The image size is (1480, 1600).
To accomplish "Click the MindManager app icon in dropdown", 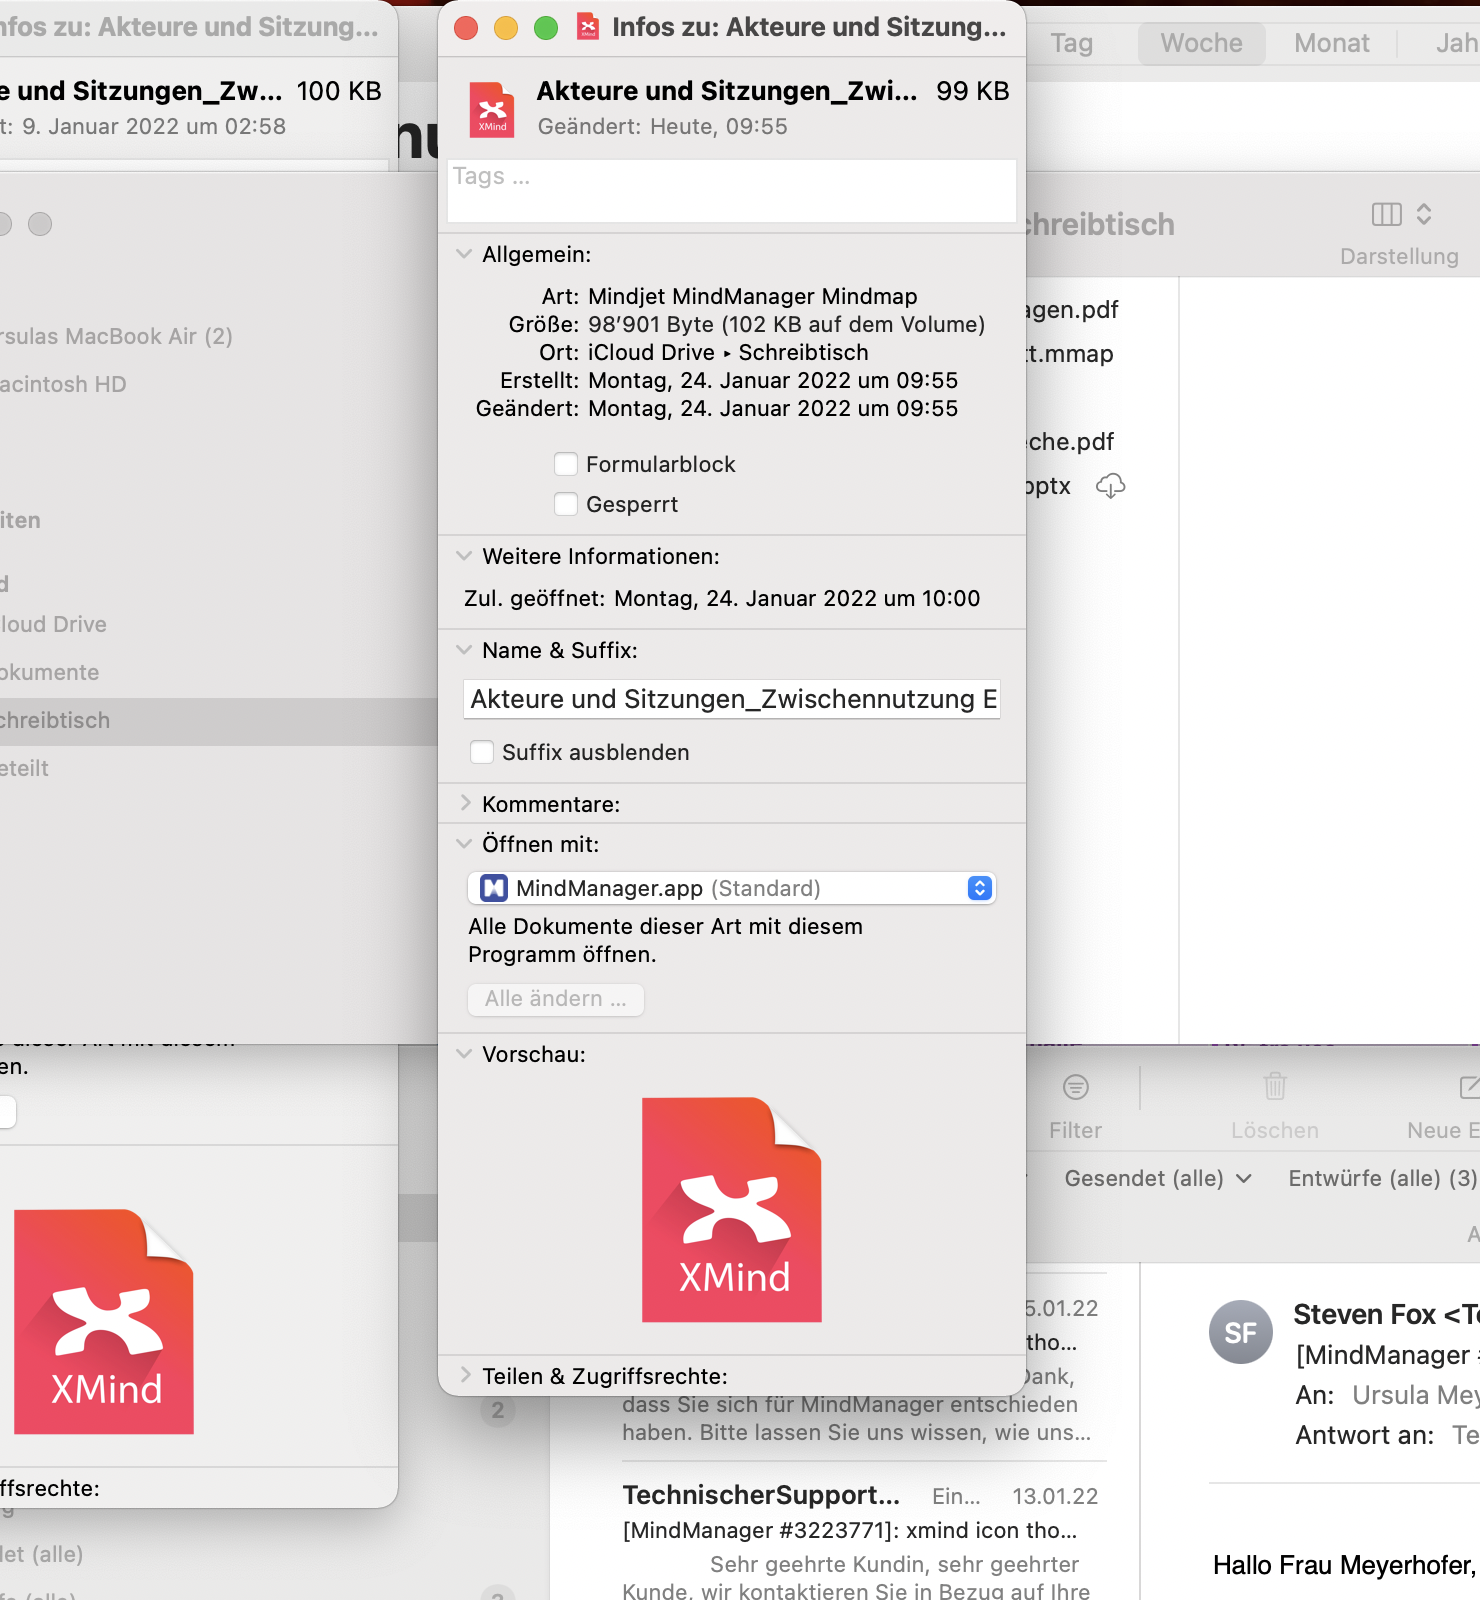I will [x=494, y=888].
